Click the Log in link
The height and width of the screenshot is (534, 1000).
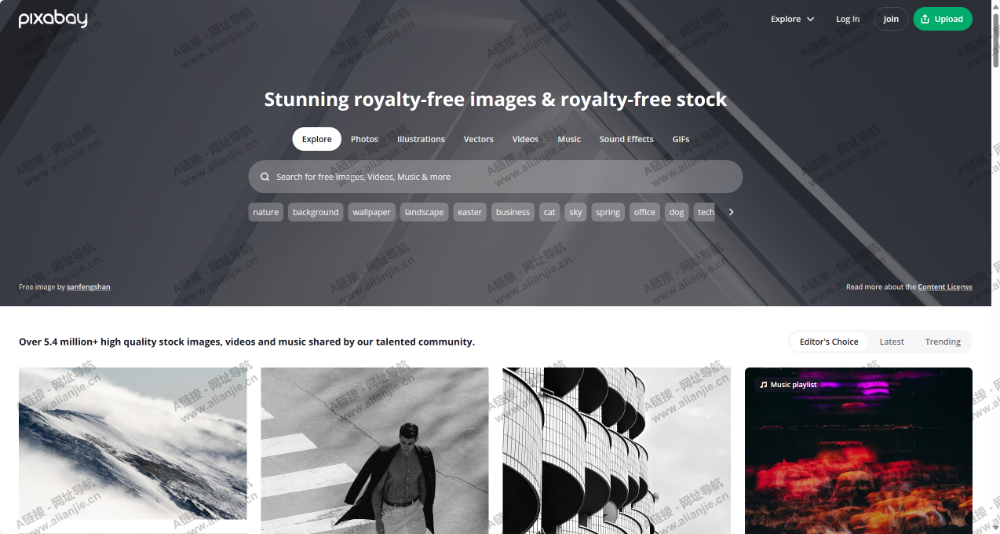point(848,19)
